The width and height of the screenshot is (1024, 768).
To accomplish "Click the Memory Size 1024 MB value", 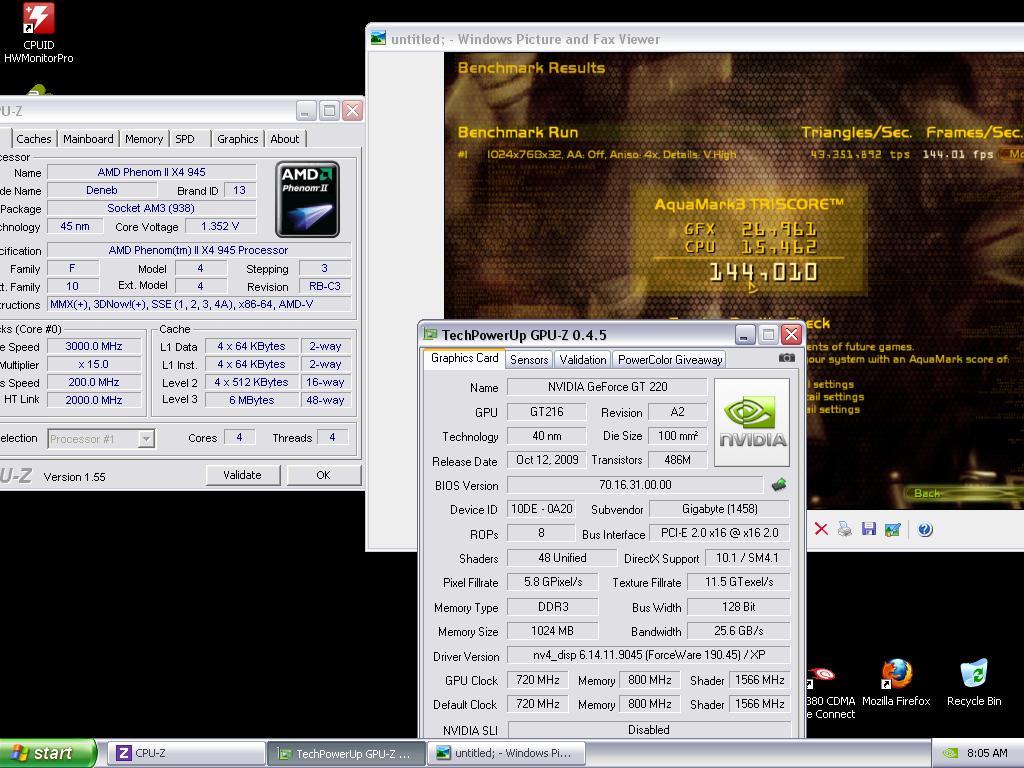I will [x=552, y=631].
